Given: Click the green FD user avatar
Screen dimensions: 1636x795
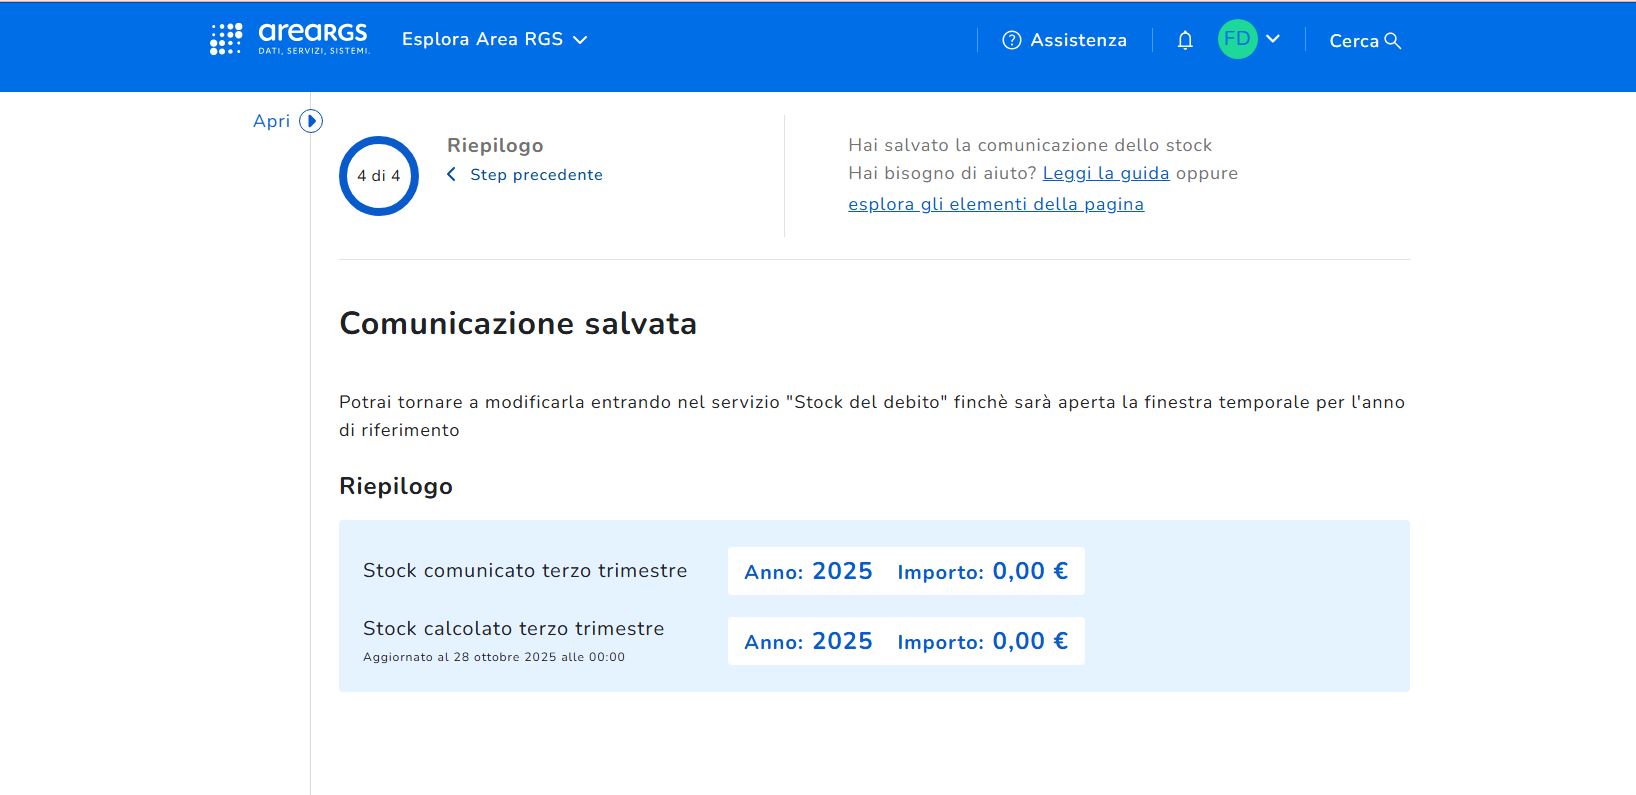Looking at the screenshot, I should click(1237, 39).
